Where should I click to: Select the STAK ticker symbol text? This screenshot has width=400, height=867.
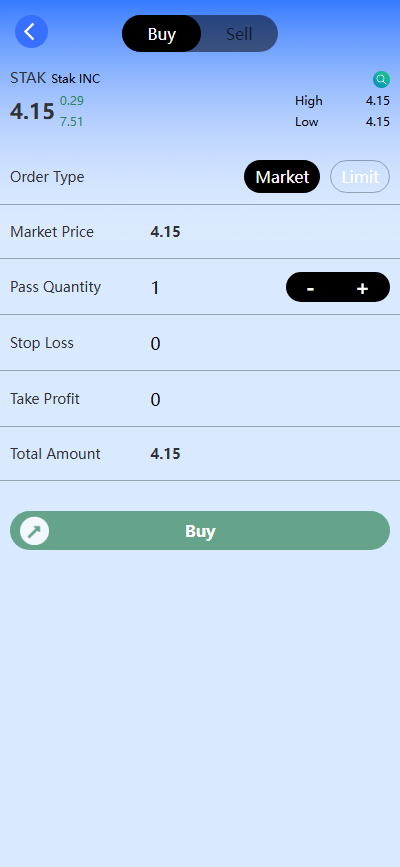point(28,78)
